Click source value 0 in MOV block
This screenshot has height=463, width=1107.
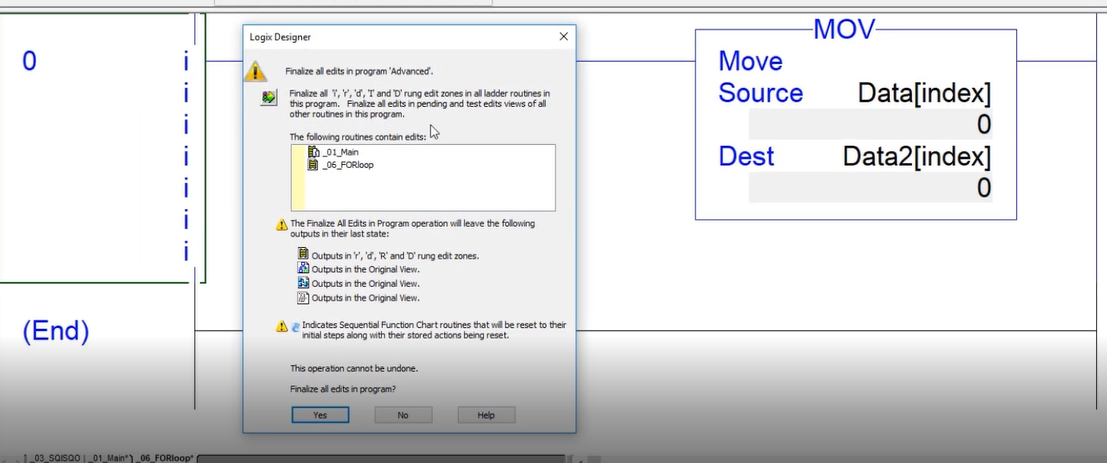[870, 125]
